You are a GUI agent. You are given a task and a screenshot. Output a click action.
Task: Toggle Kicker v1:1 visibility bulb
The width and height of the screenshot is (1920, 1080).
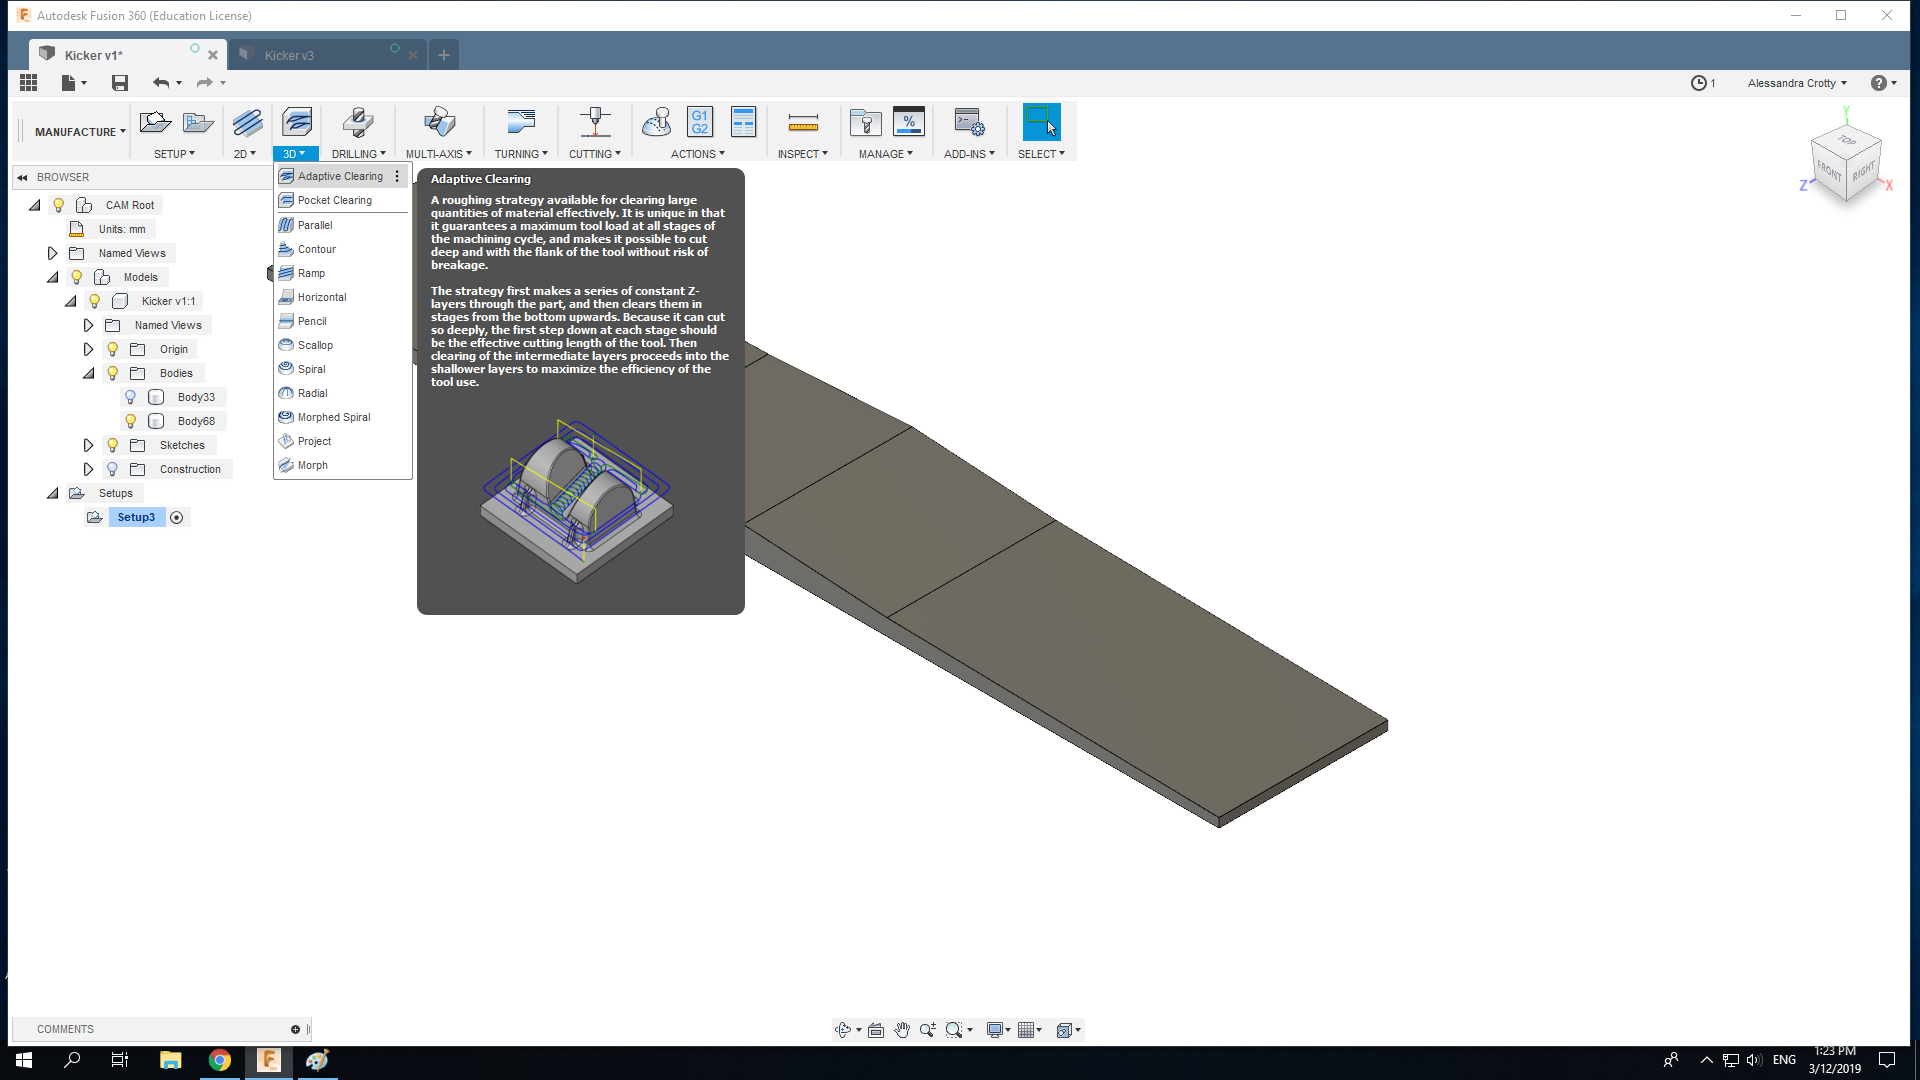(95, 301)
